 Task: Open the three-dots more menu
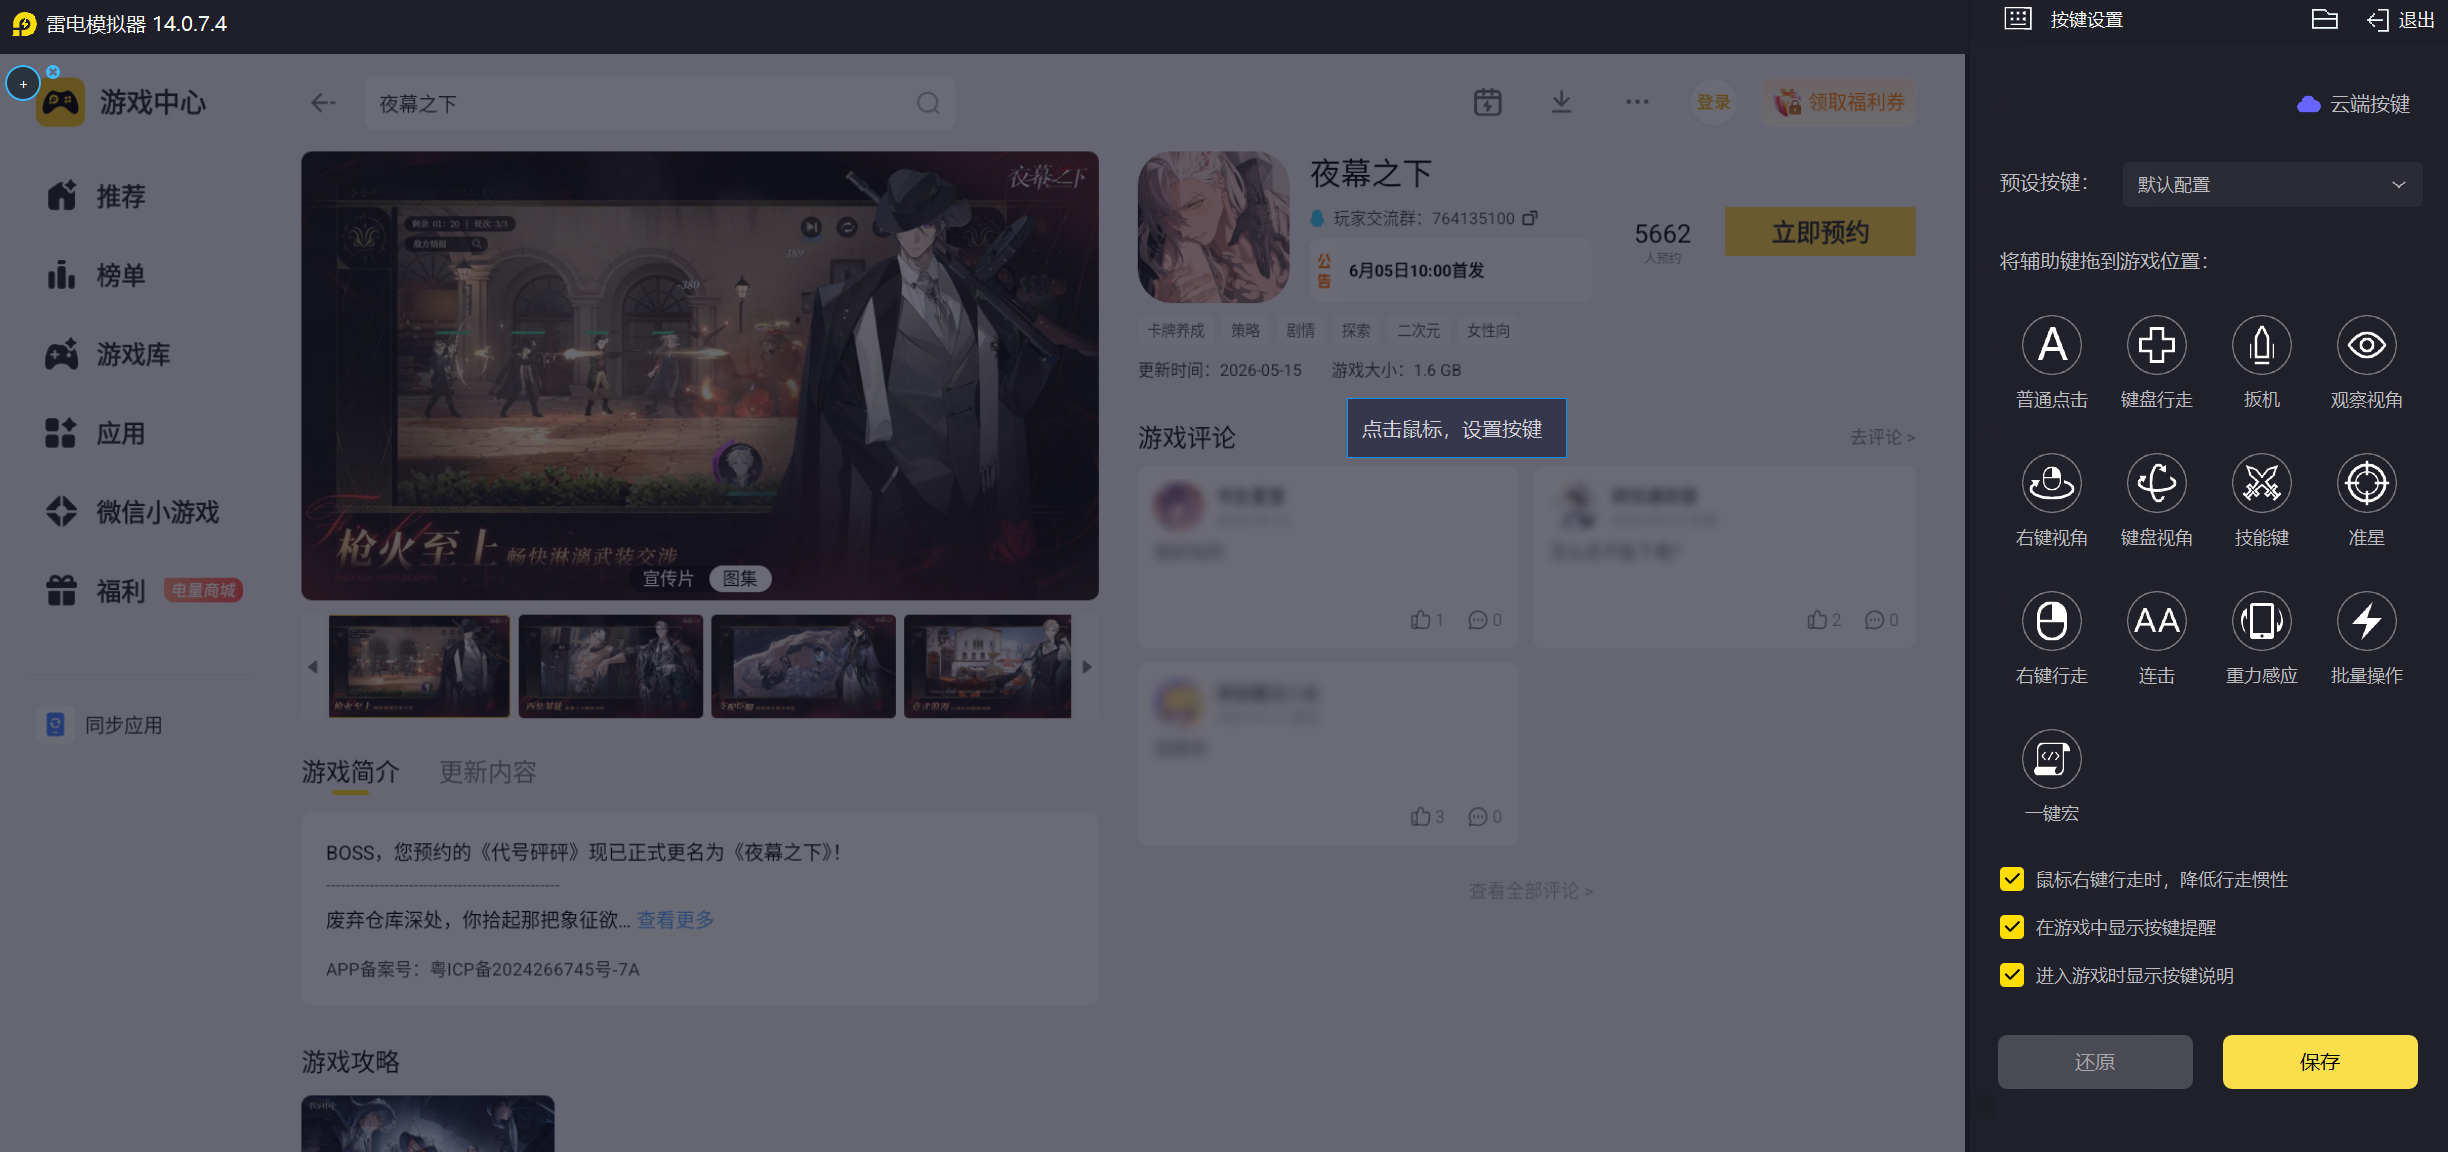coord(1637,102)
